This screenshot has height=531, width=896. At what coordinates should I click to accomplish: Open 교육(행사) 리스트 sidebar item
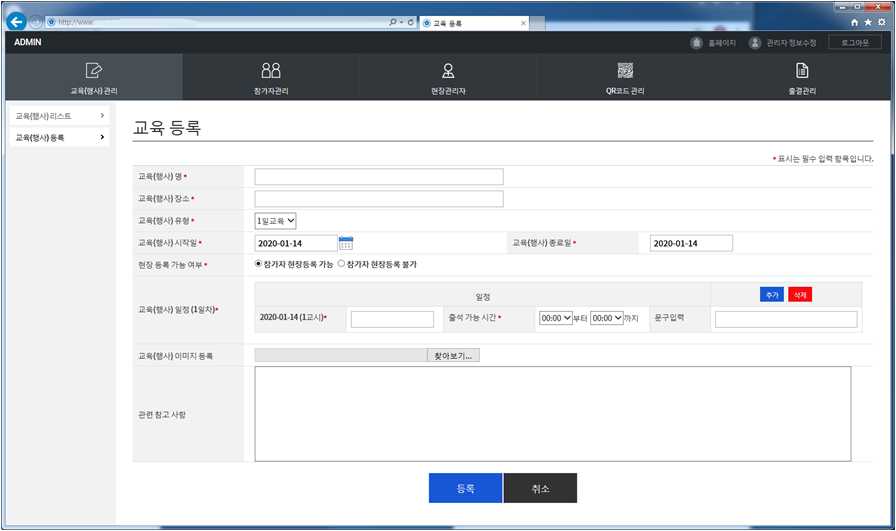tap(59, 116)
